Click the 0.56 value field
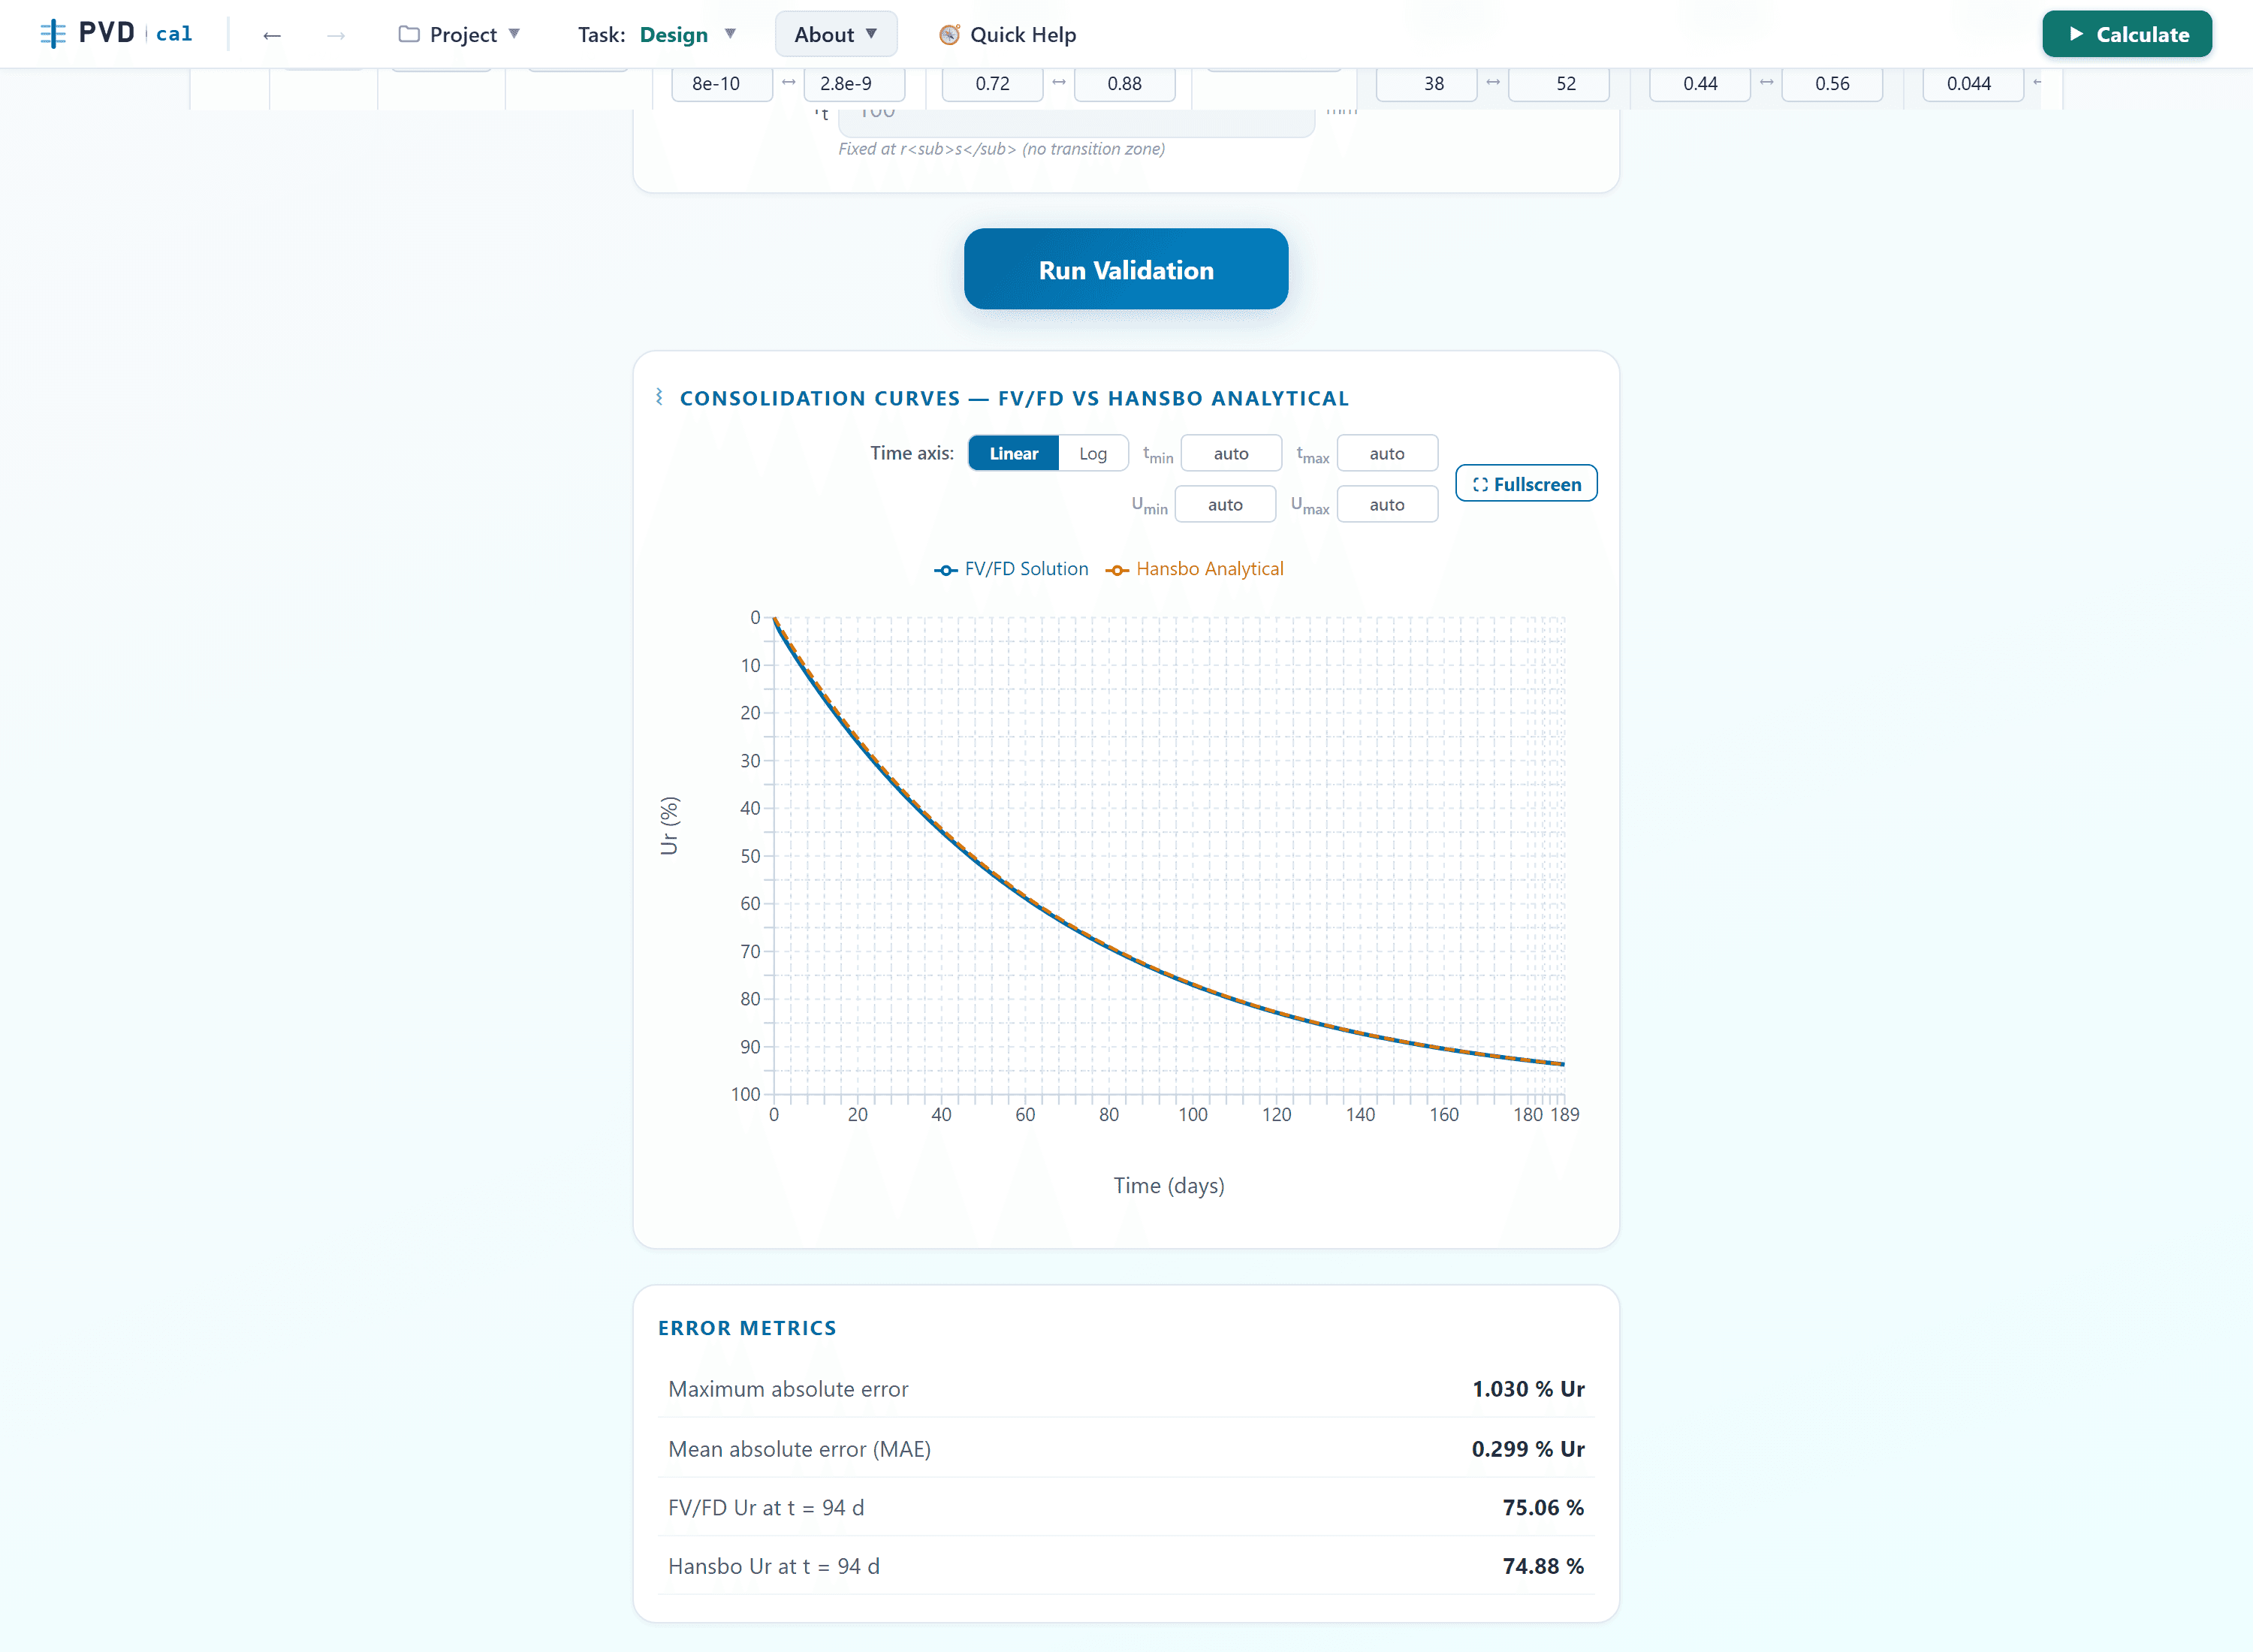 click(x=1832, y=84)
